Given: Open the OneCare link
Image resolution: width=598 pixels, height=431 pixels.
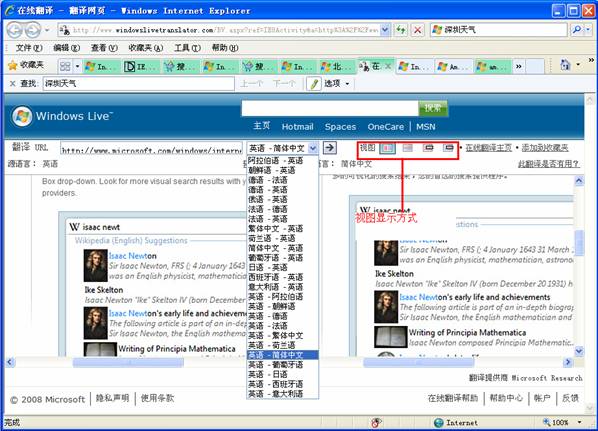Looking at the screenshot, I should 386,127.
